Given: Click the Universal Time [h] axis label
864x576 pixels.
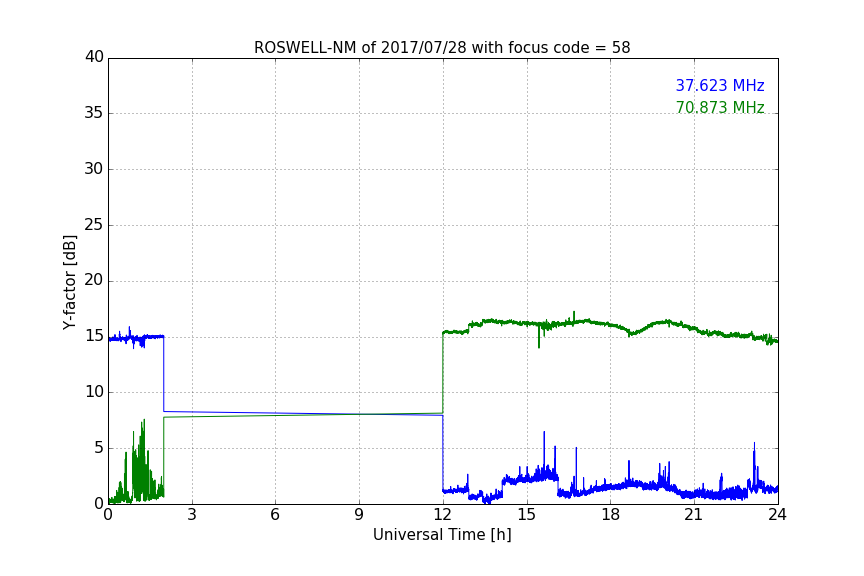Looking at the screenshot, I should 442,535.
